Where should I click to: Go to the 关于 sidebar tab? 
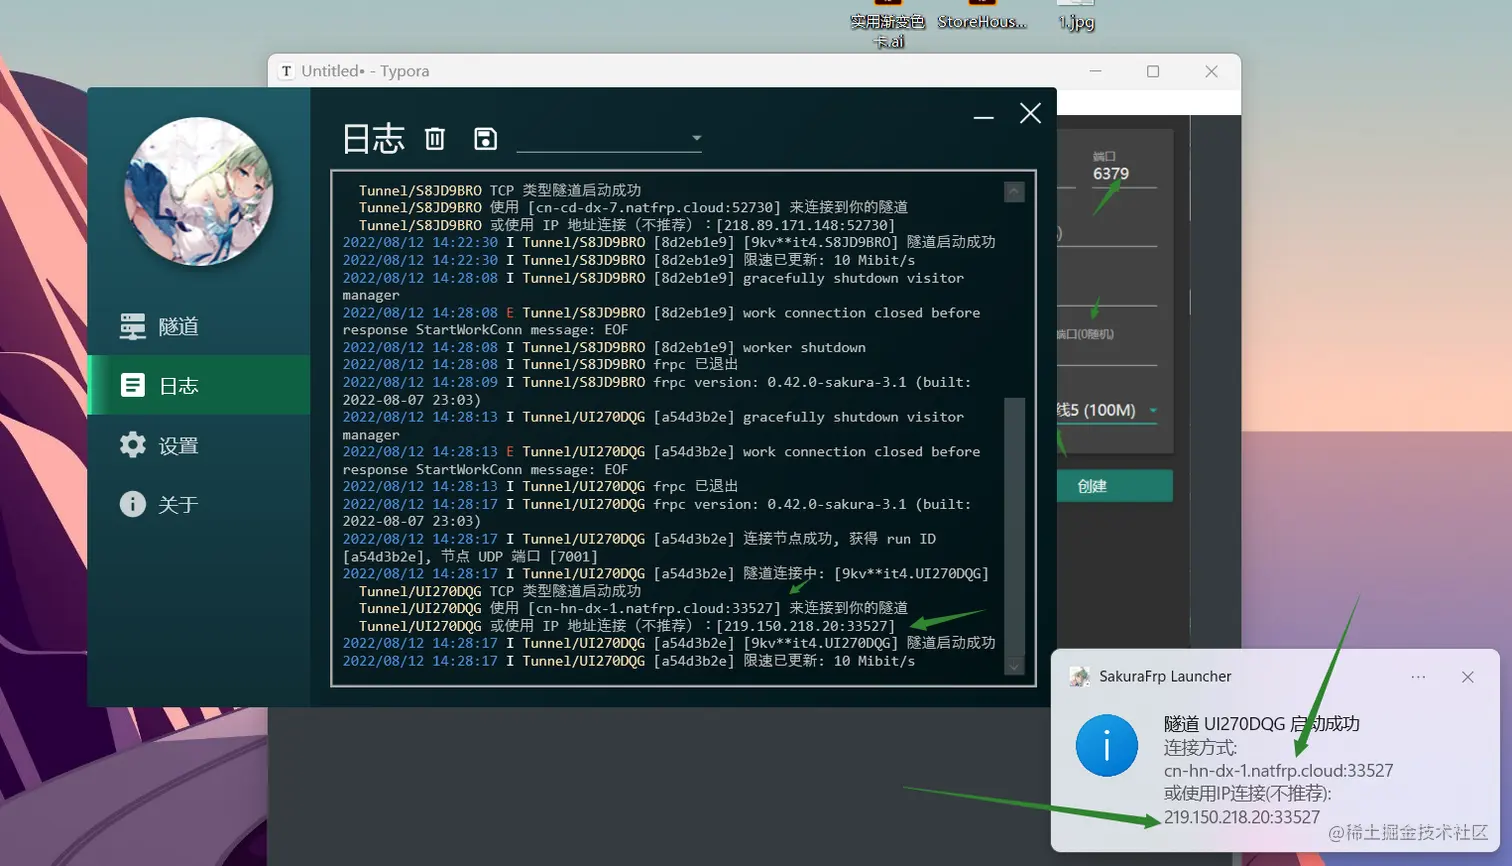[199, 504]
